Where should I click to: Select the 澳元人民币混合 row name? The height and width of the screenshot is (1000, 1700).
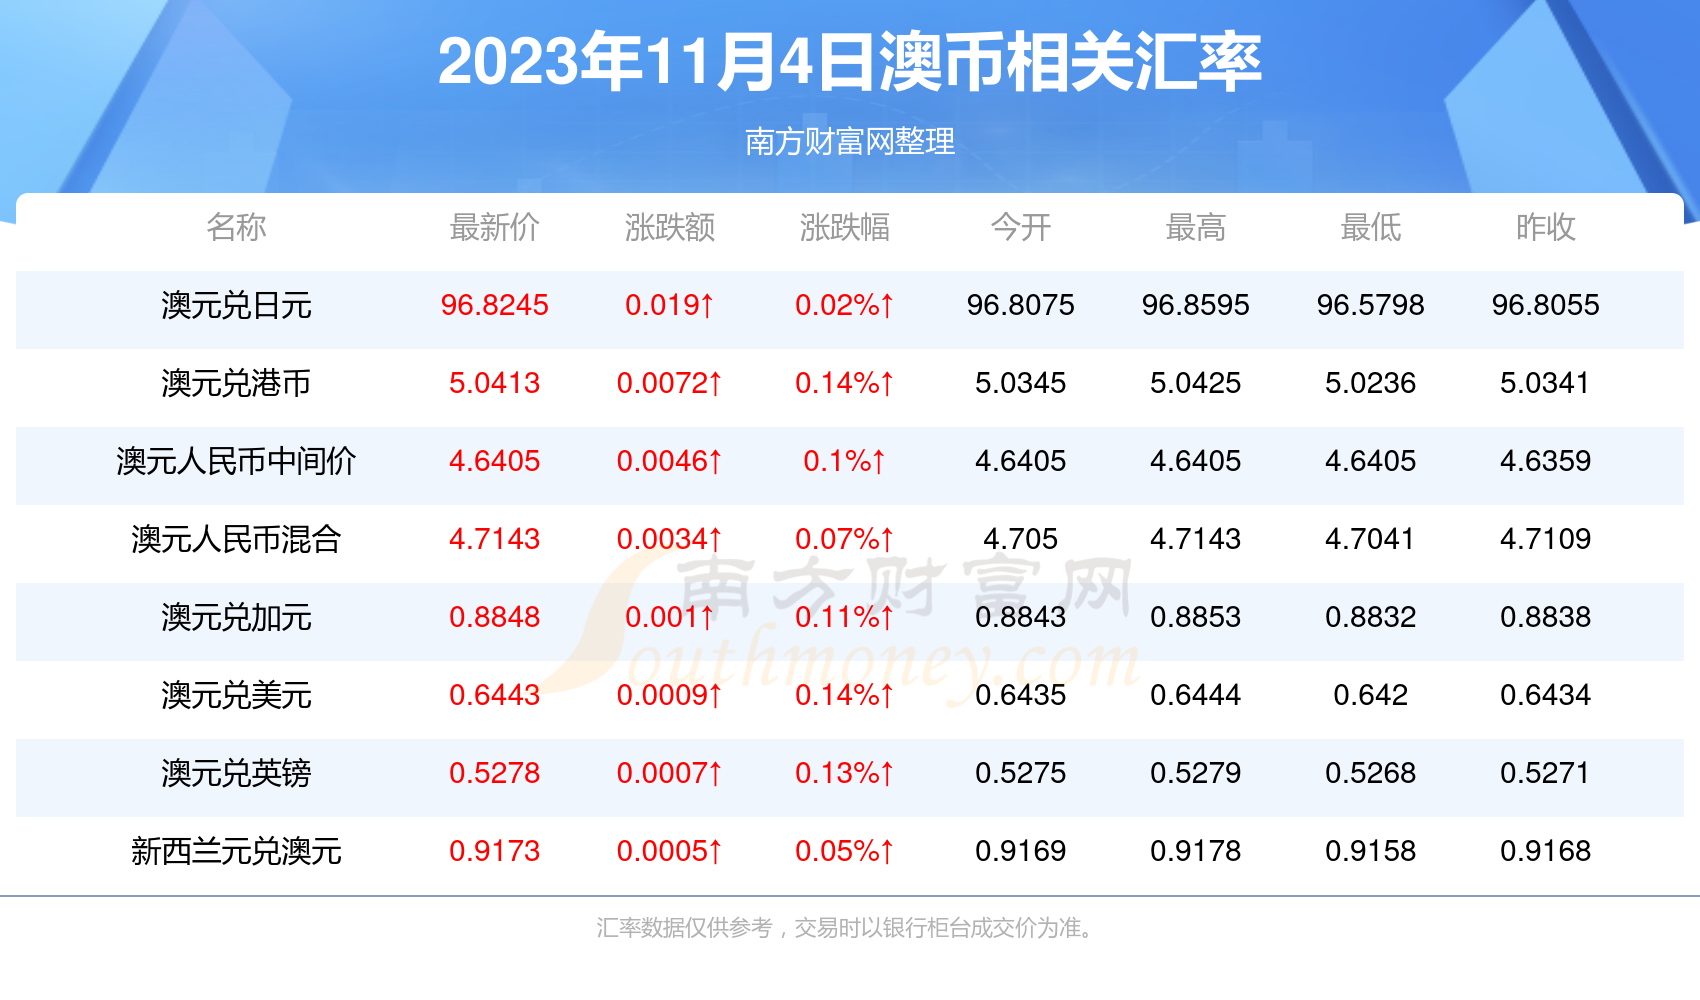(x=236, y=539)
